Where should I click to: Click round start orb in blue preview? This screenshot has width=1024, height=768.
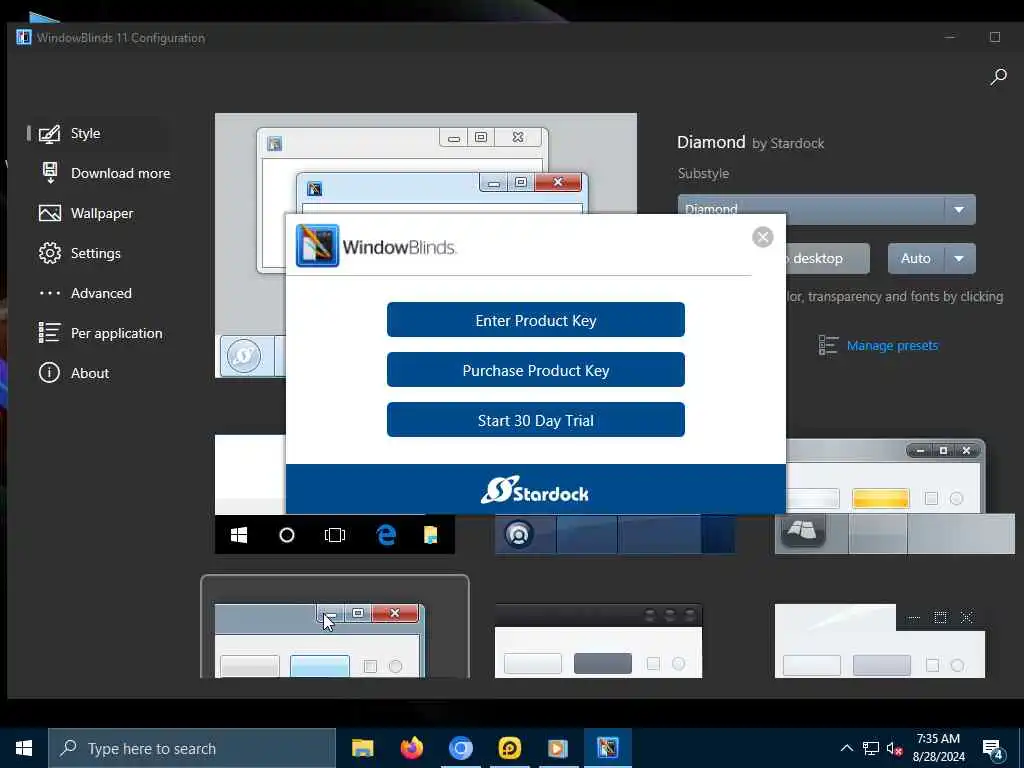519,534
